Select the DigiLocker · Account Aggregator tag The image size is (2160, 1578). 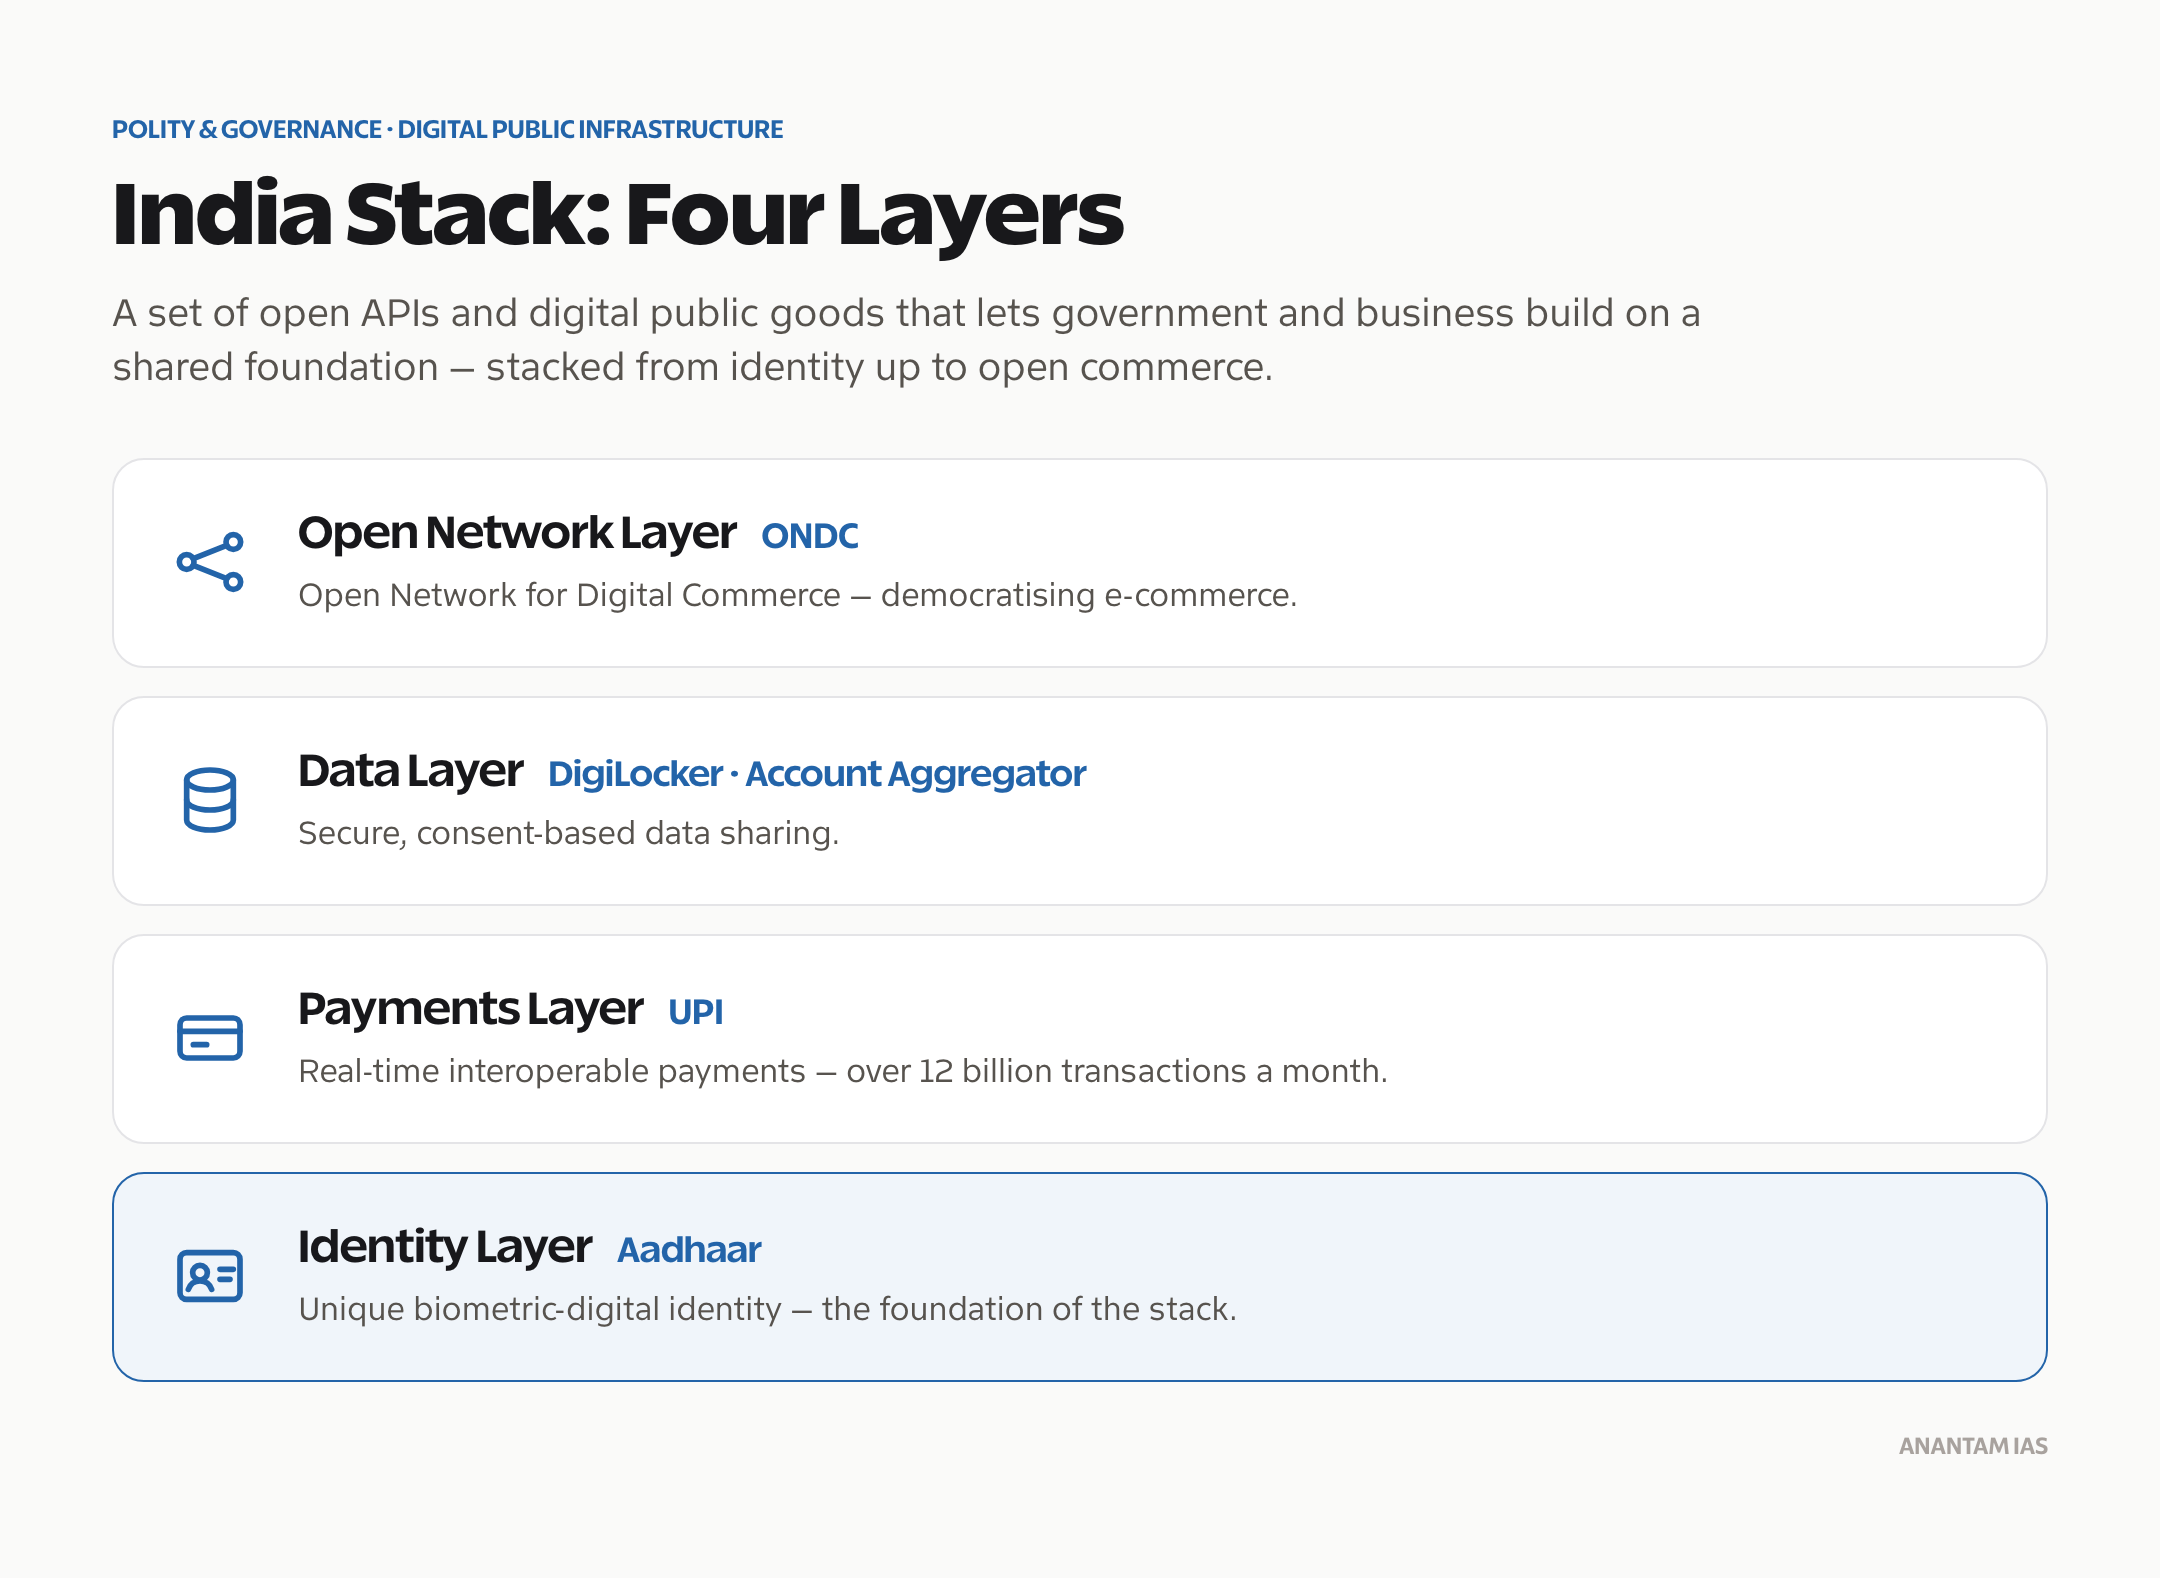point(817,774)
